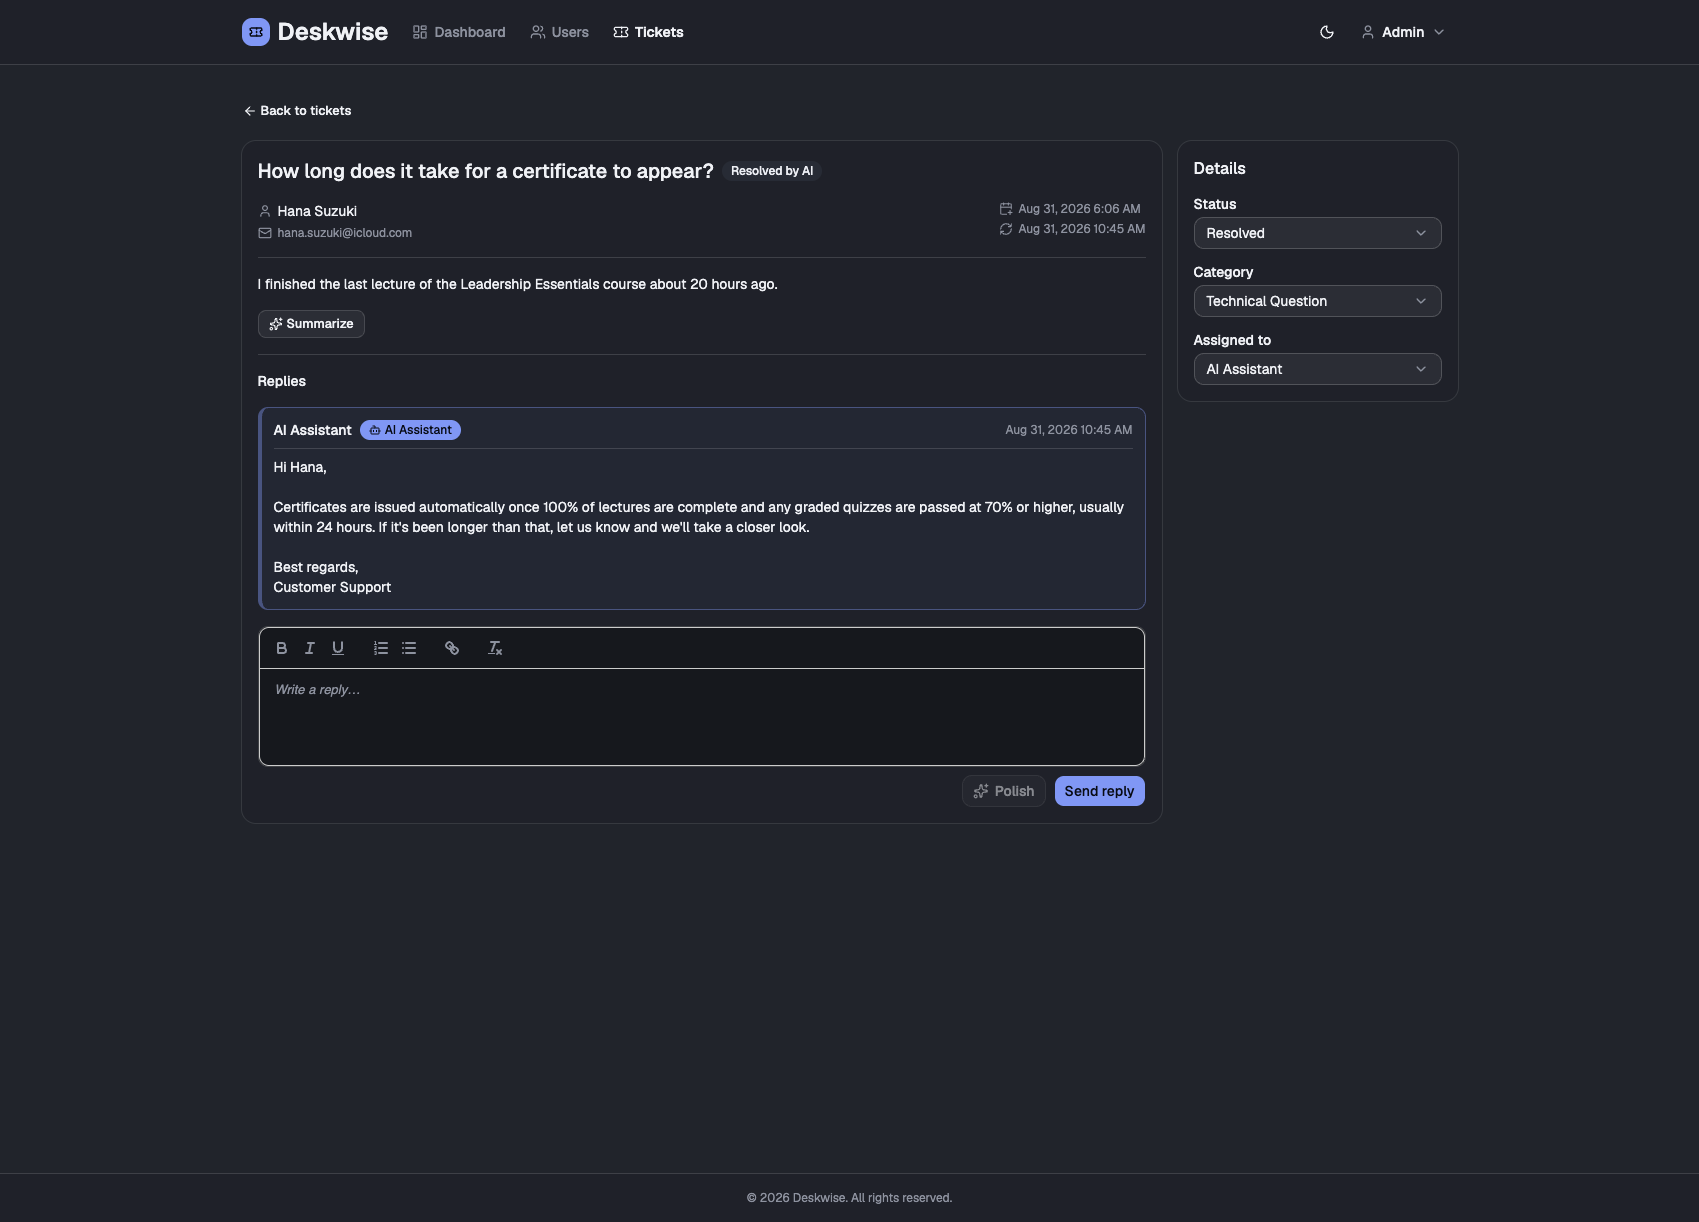The height and width of the screenshot is (1222, 1699).
Task: Click the ticket message about Leadership Essentials
Action: point(517,284)
